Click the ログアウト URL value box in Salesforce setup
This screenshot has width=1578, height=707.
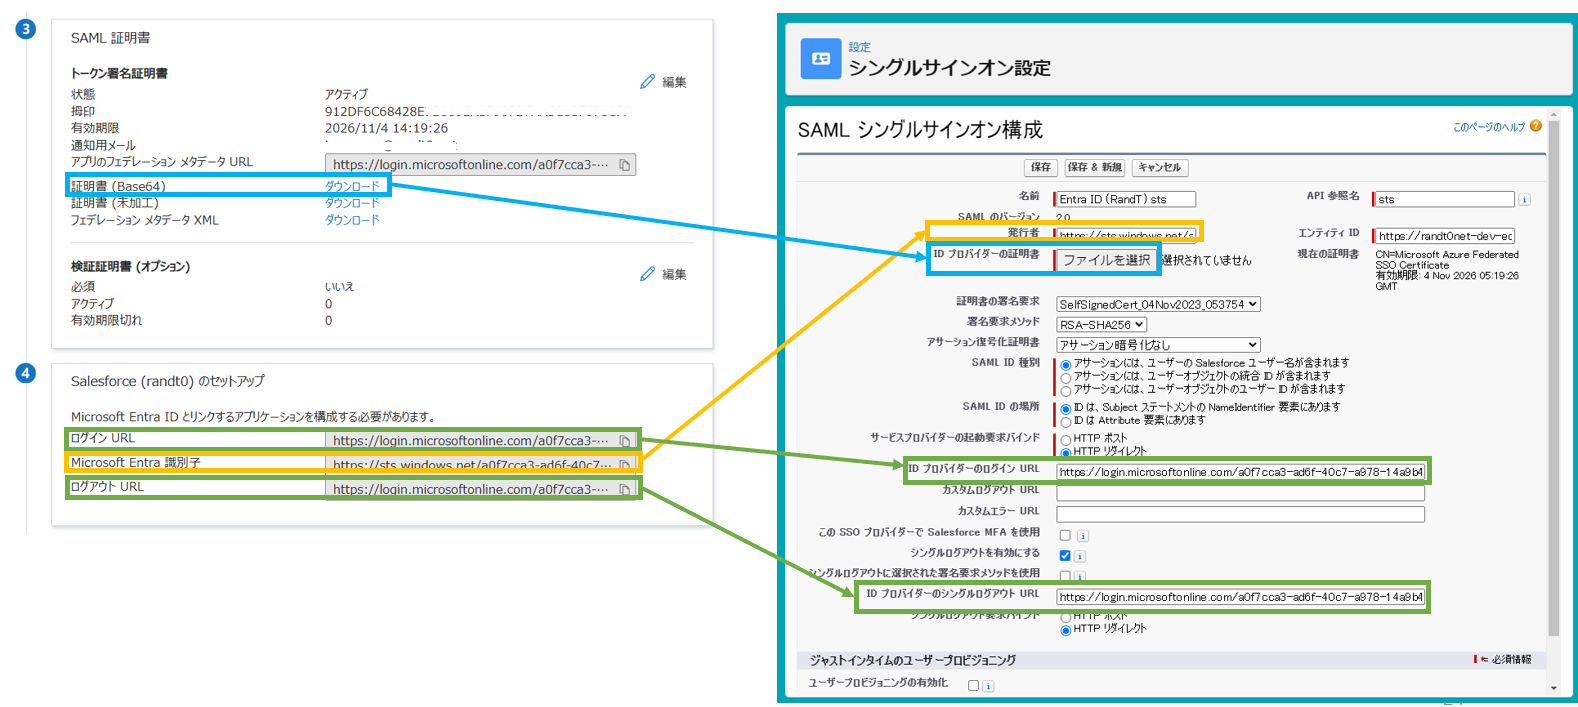tap(480, 490)
